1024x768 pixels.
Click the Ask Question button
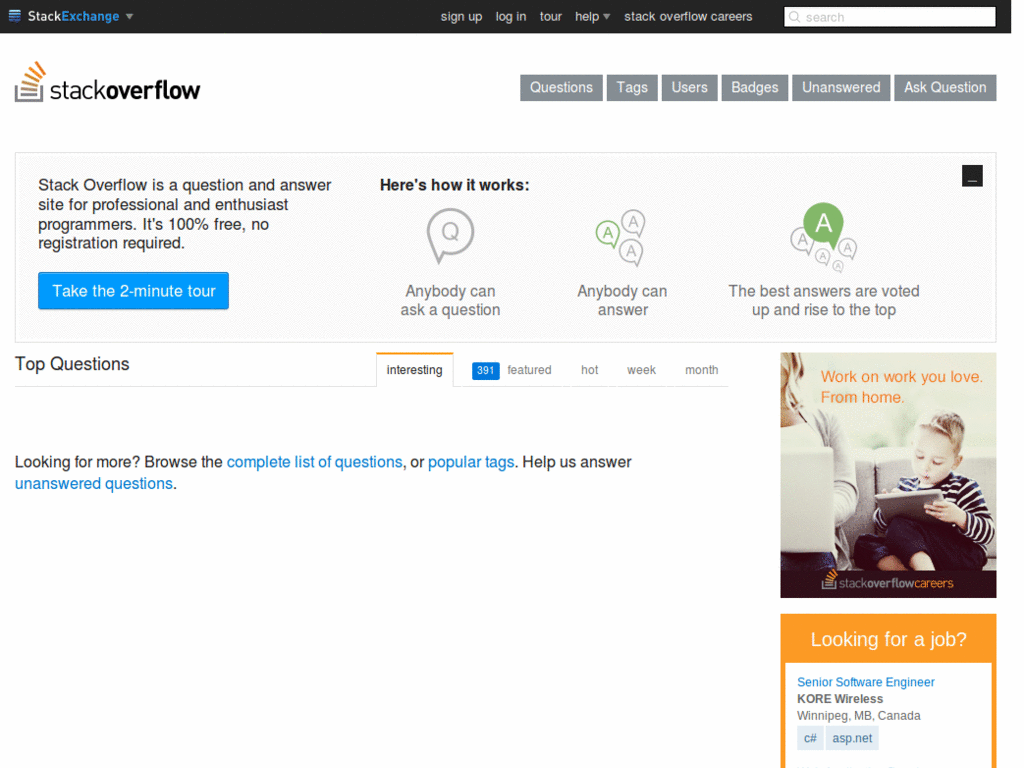click(945, 88)
